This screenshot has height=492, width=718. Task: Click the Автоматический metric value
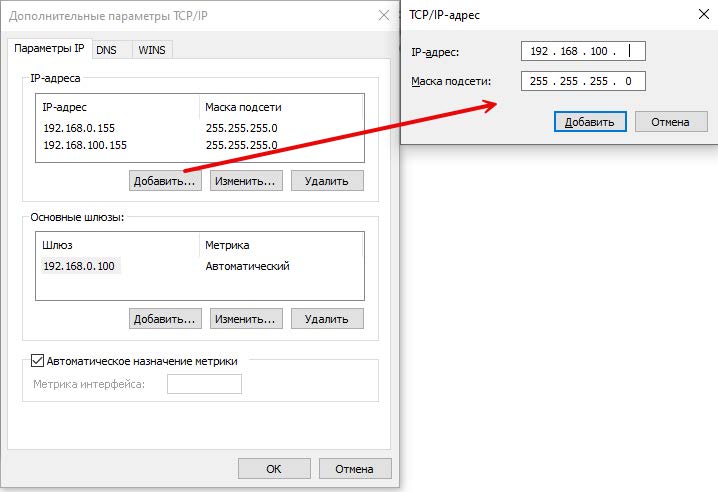(247, 266)
